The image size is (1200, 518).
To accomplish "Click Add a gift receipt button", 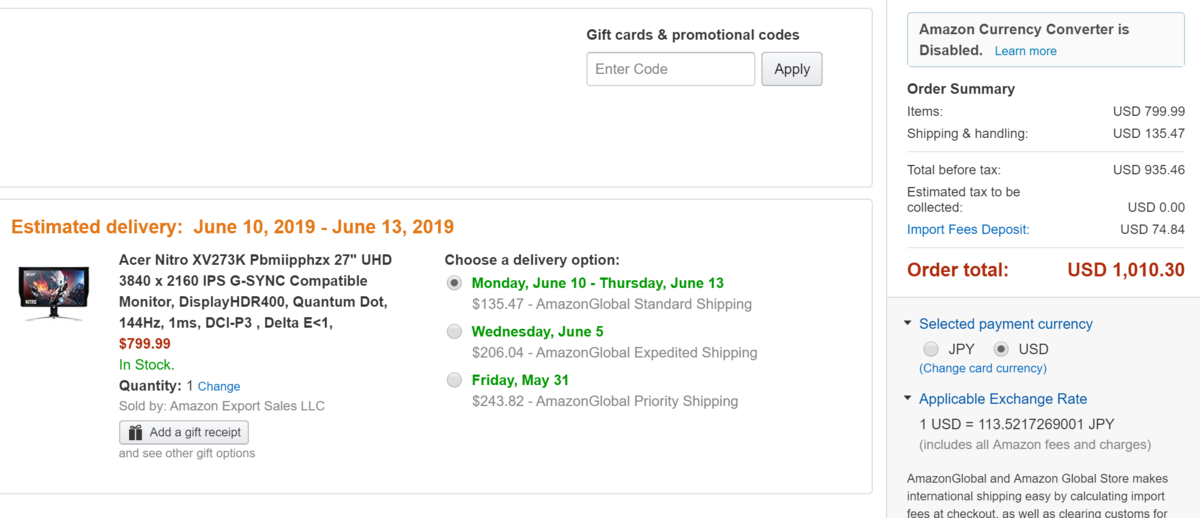I will pyautogui.click(x=184, y=432).
